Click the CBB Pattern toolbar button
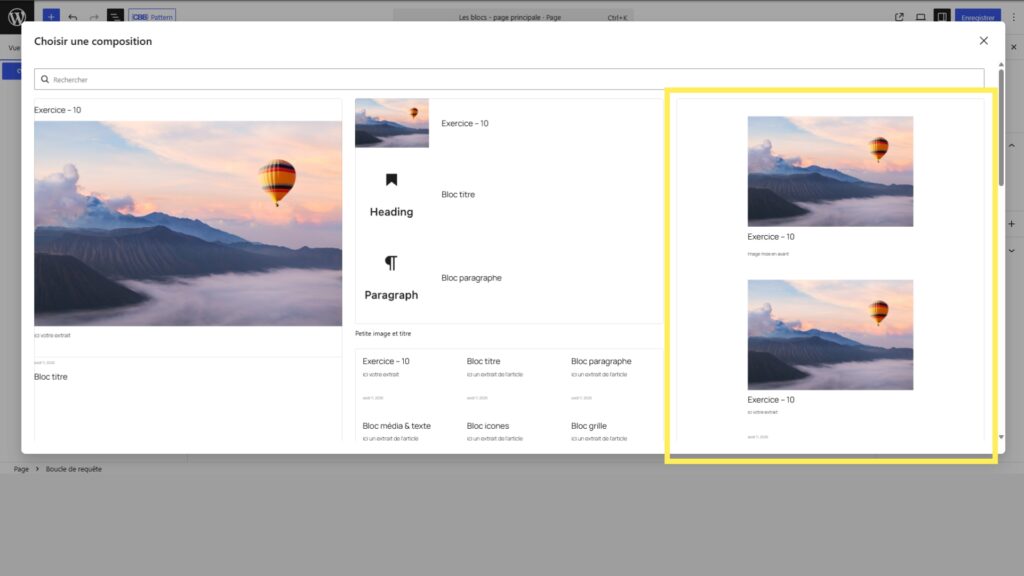Viewport: 1024px width, 576px height. (152, 17)
